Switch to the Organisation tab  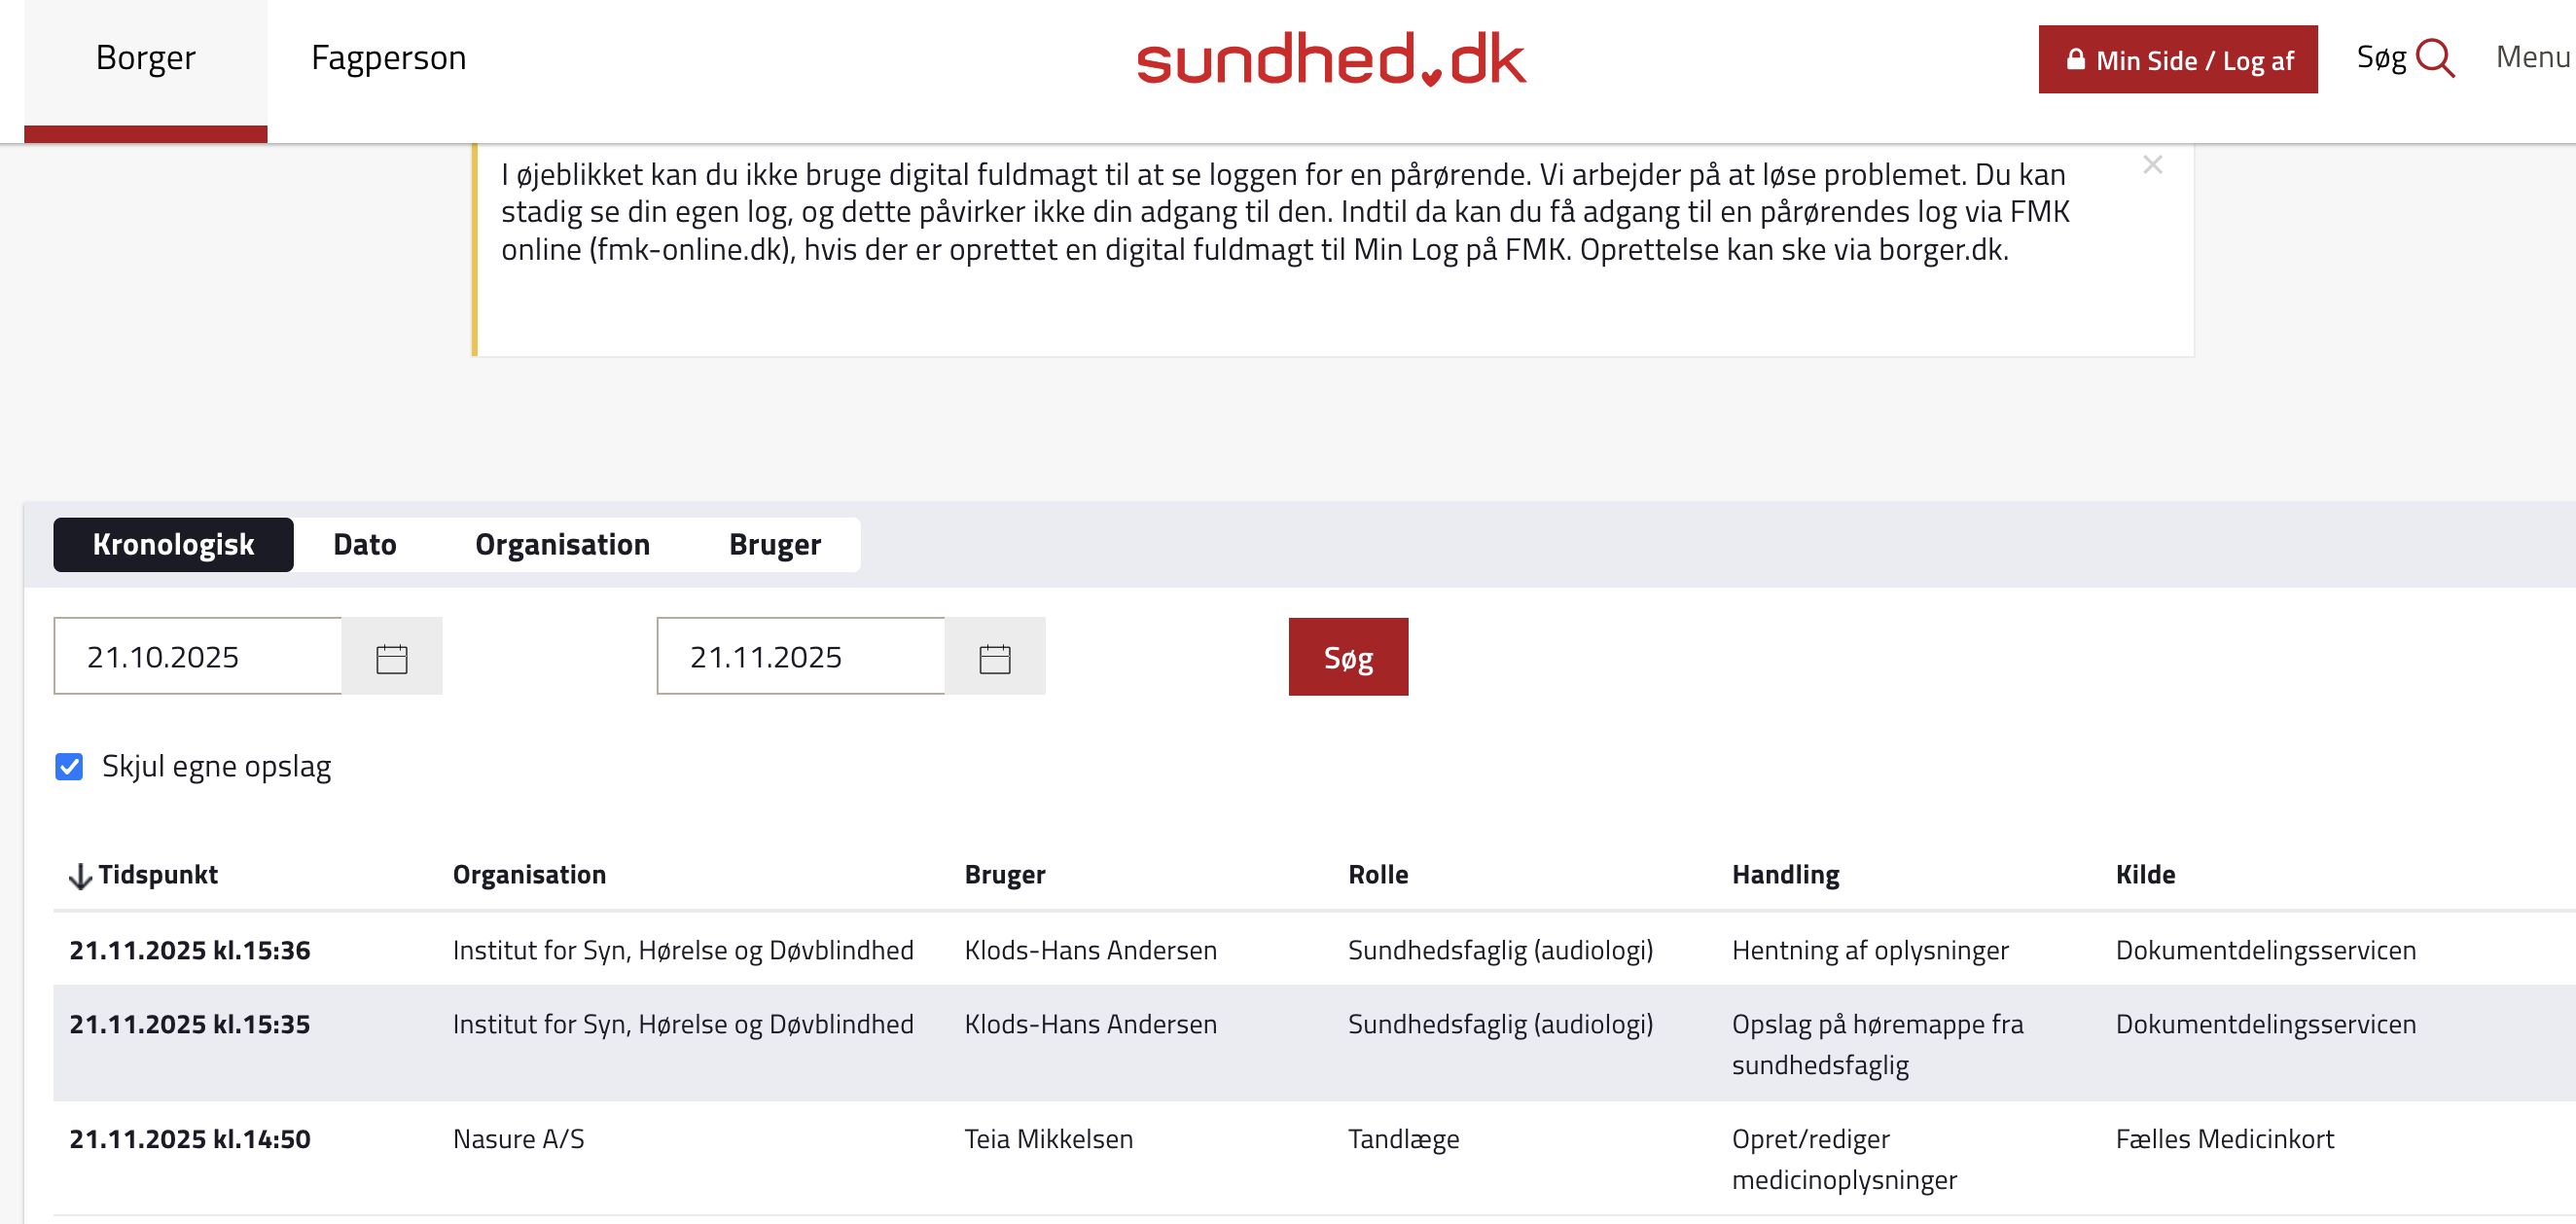562,545
